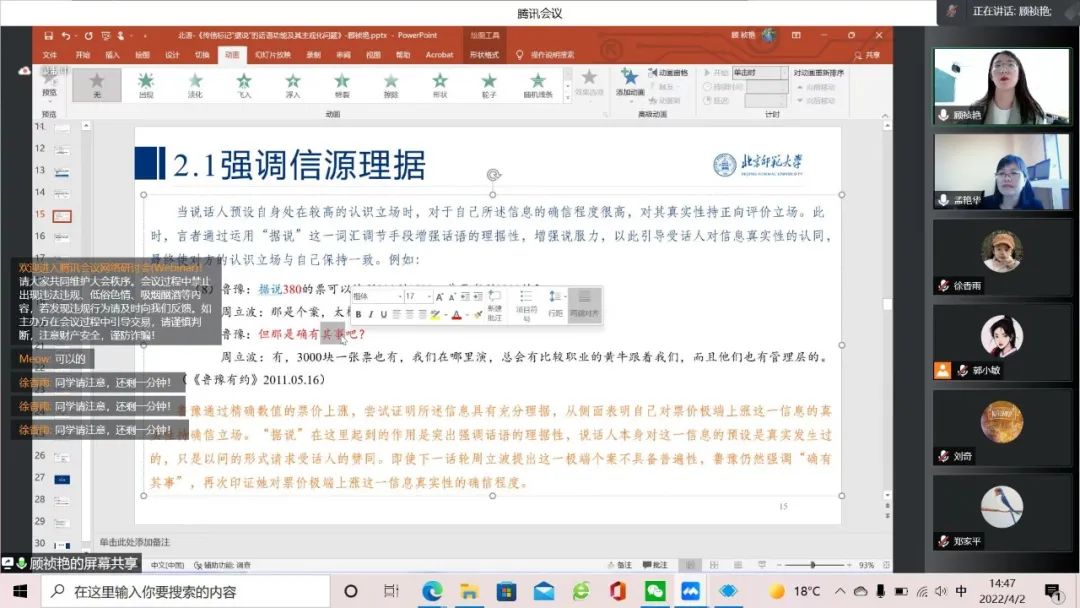1080x608 pixels.
Task: Choose the 轮子 (Wheel) animation effect
Action: coord(489,84)
